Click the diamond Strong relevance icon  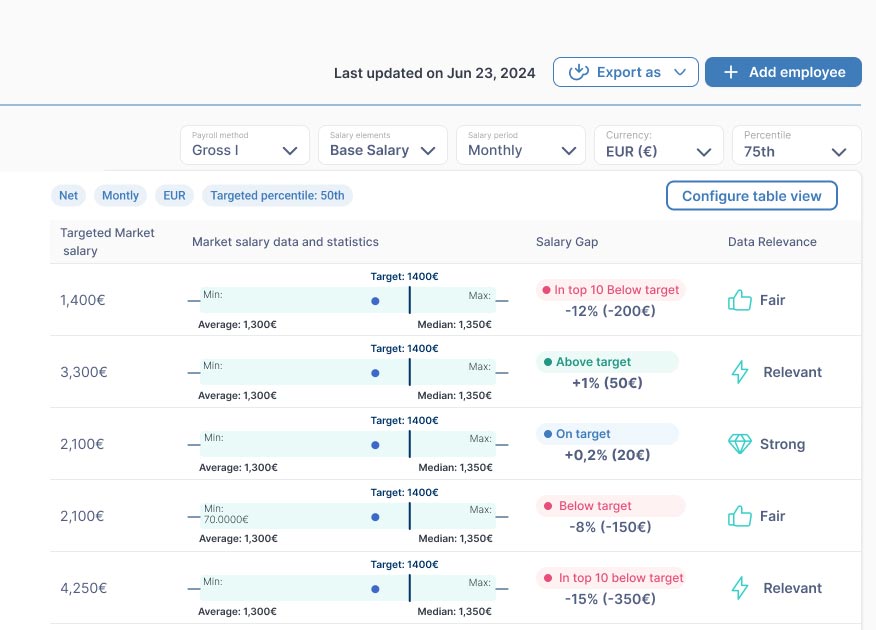pyautogui.click(x=739, y=444)
